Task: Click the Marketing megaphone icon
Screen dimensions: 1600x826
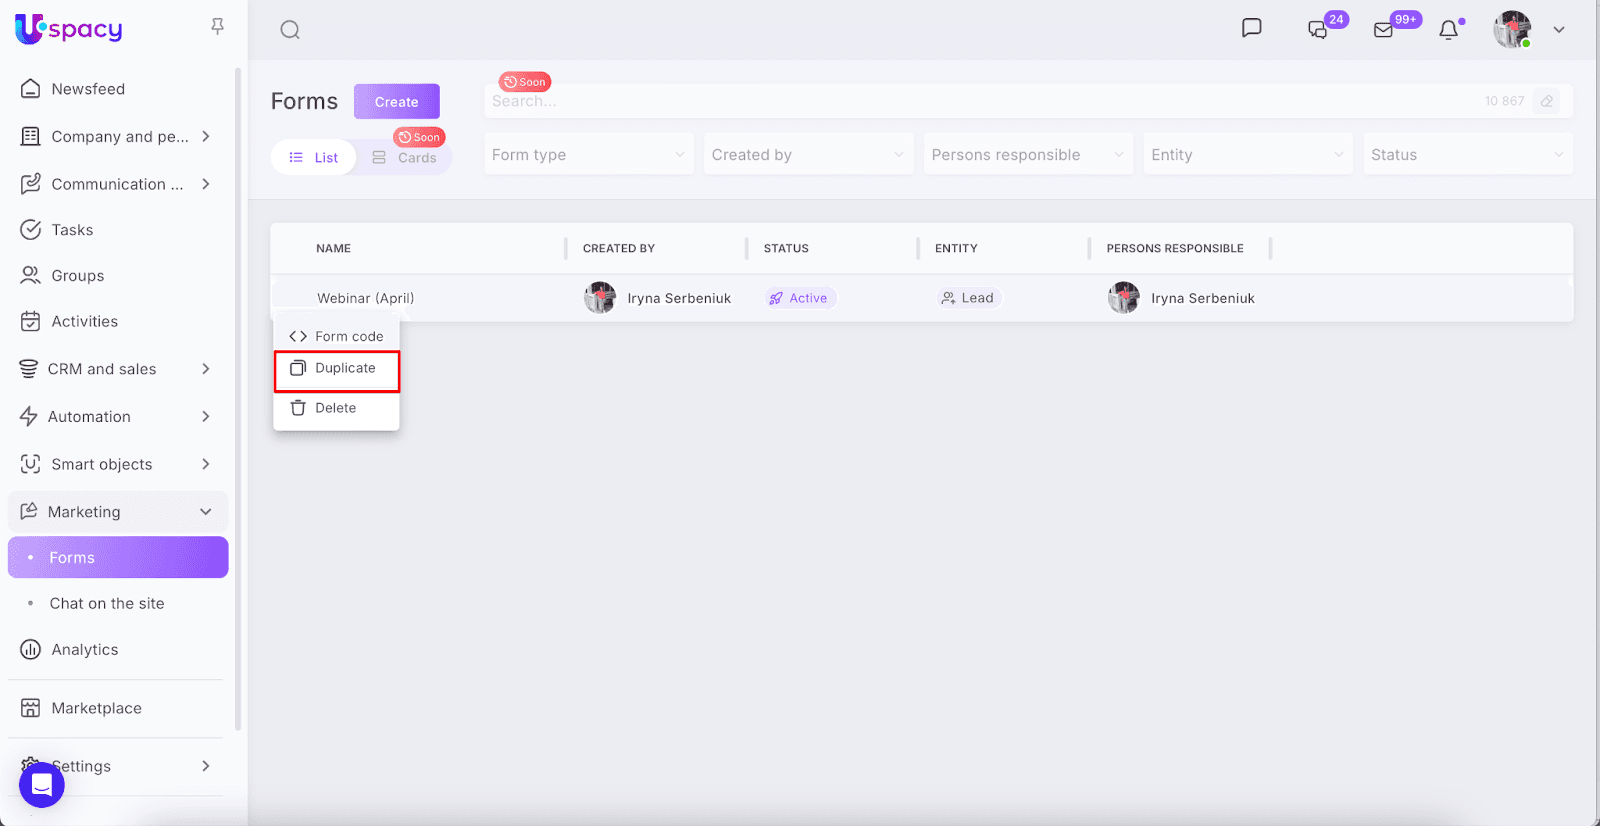Action: 29,511
